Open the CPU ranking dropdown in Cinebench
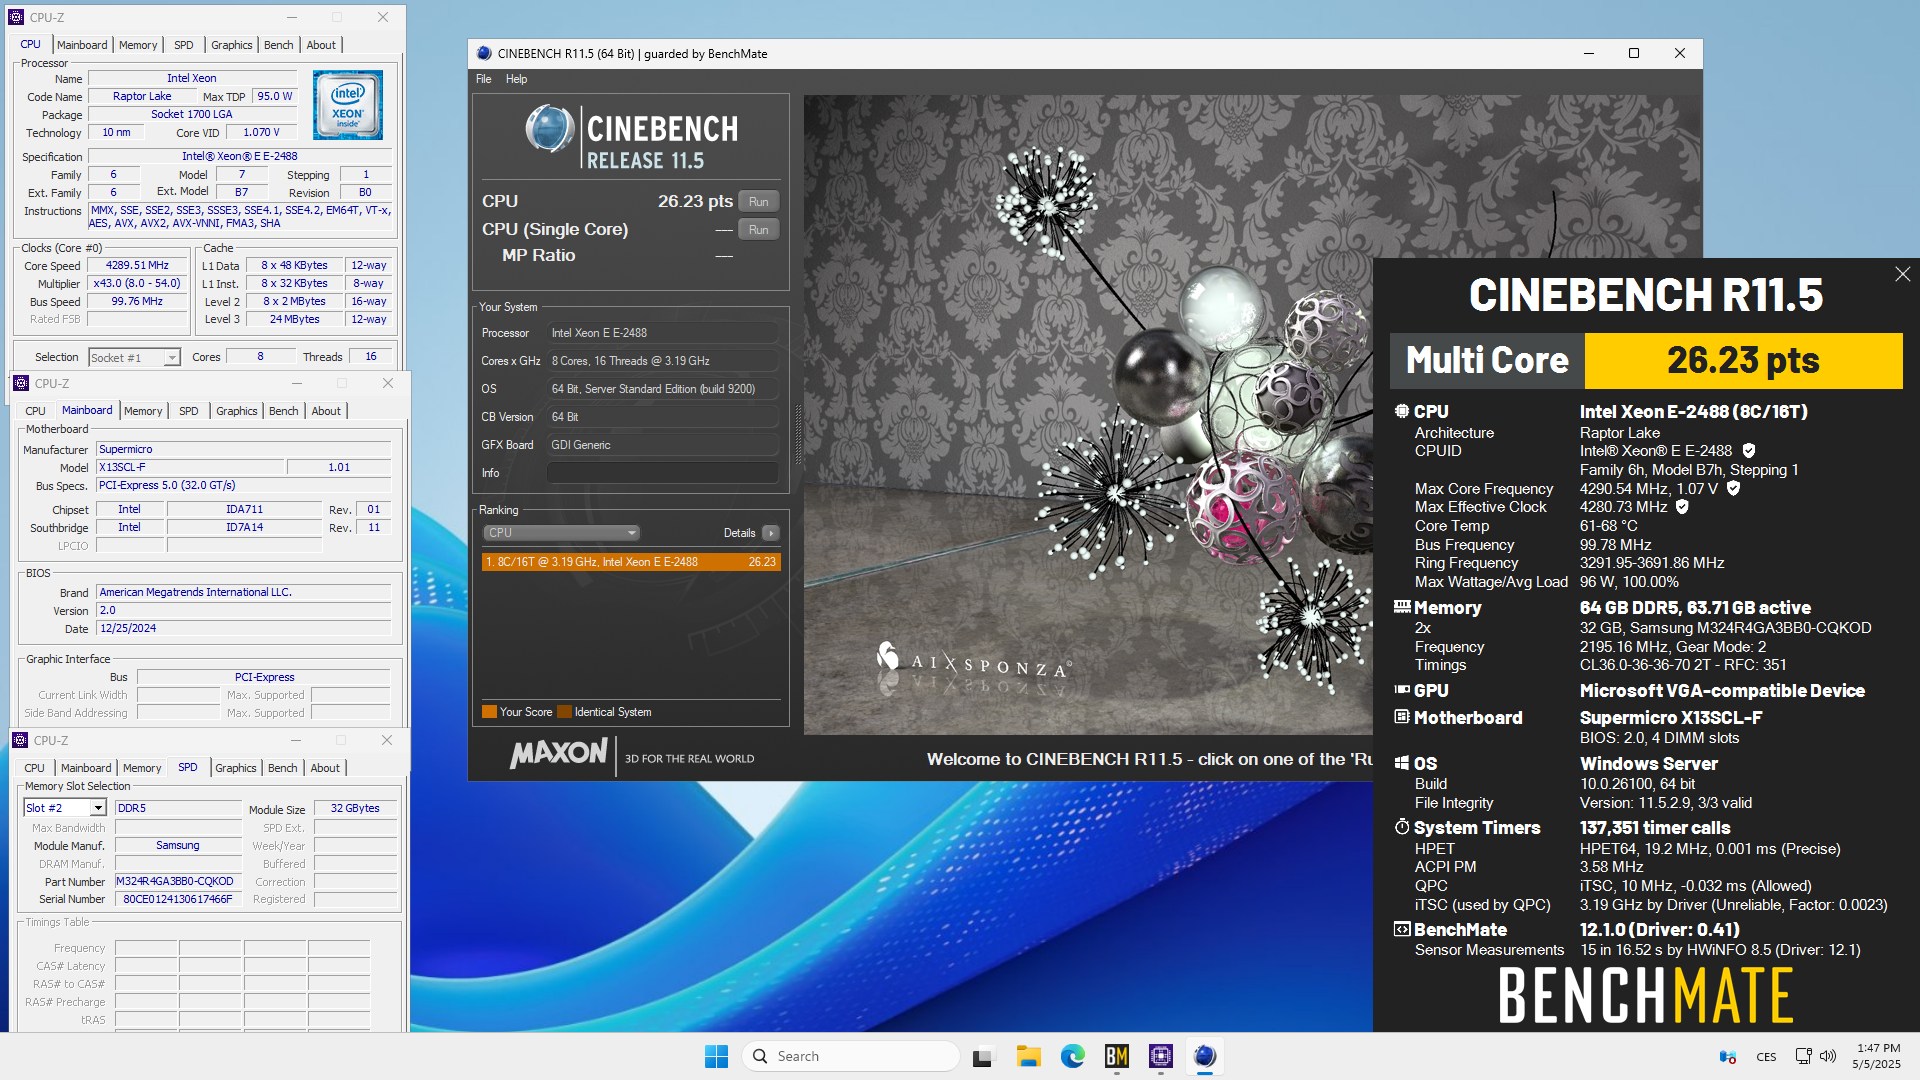This screenshot has width=1920, height=1080. coord(561,533)
